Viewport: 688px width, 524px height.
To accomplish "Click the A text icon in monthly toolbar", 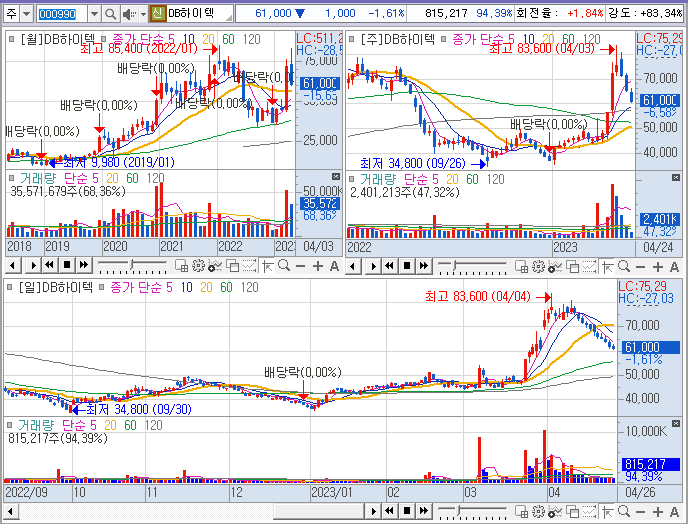I will 334,266.
